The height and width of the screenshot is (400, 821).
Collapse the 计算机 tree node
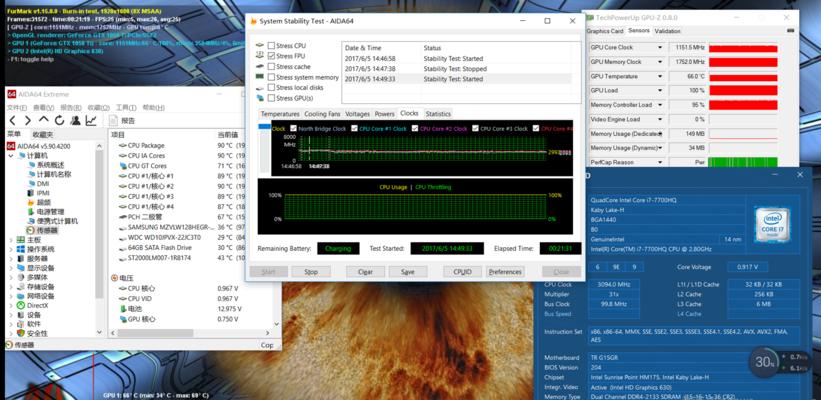pyautogui.click(x=12, y=155)
